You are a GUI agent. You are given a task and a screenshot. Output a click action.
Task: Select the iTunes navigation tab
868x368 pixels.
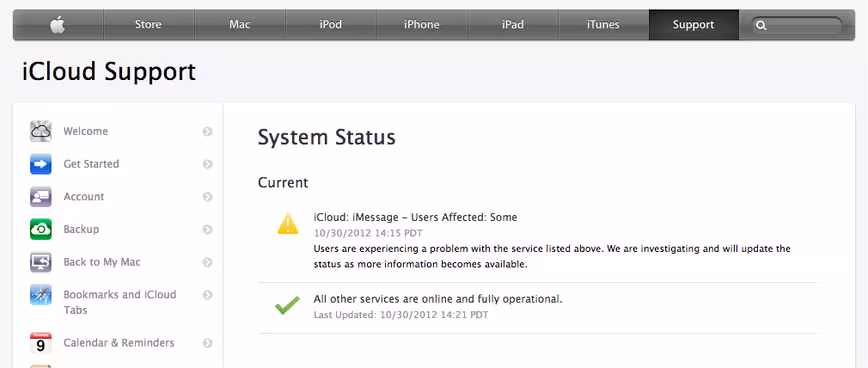click(x=603, y=25)
